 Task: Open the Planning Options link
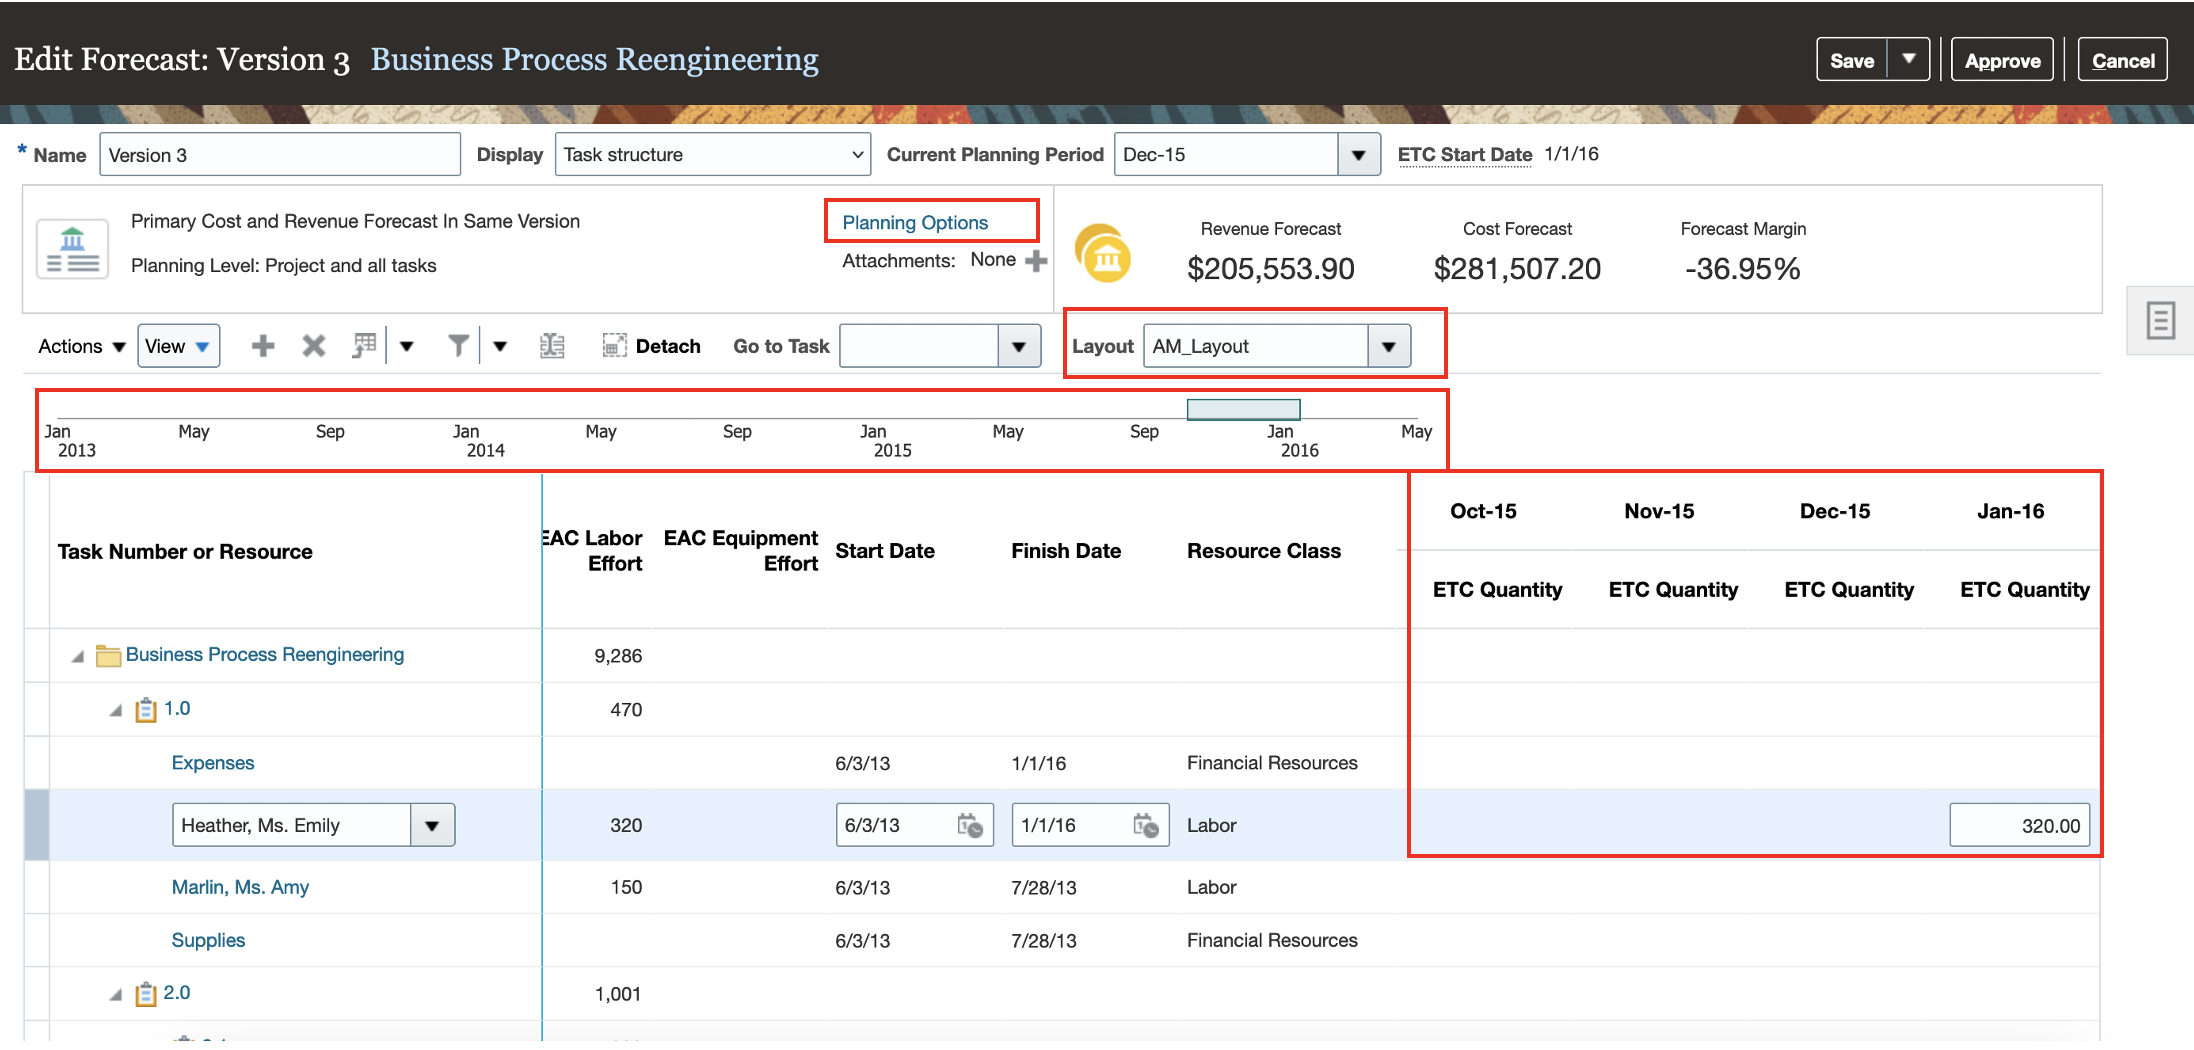coord(915,222)
